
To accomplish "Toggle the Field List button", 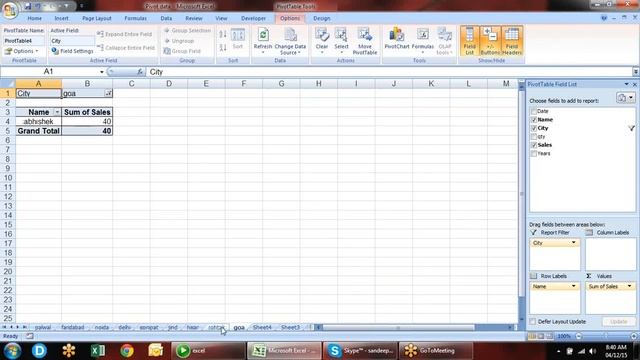I will pos(469,41).
